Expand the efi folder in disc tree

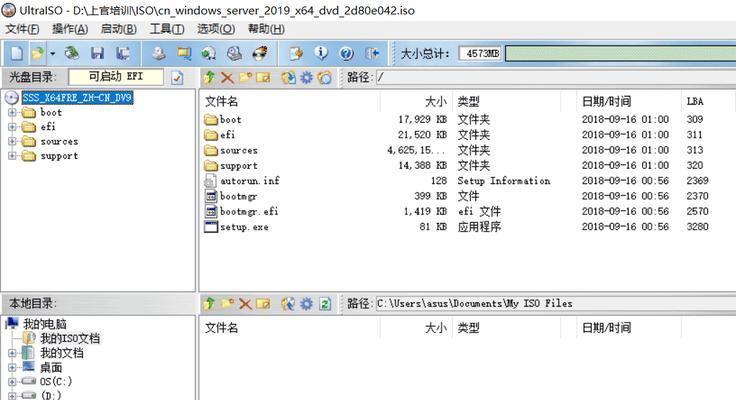(x=12, y=127)
